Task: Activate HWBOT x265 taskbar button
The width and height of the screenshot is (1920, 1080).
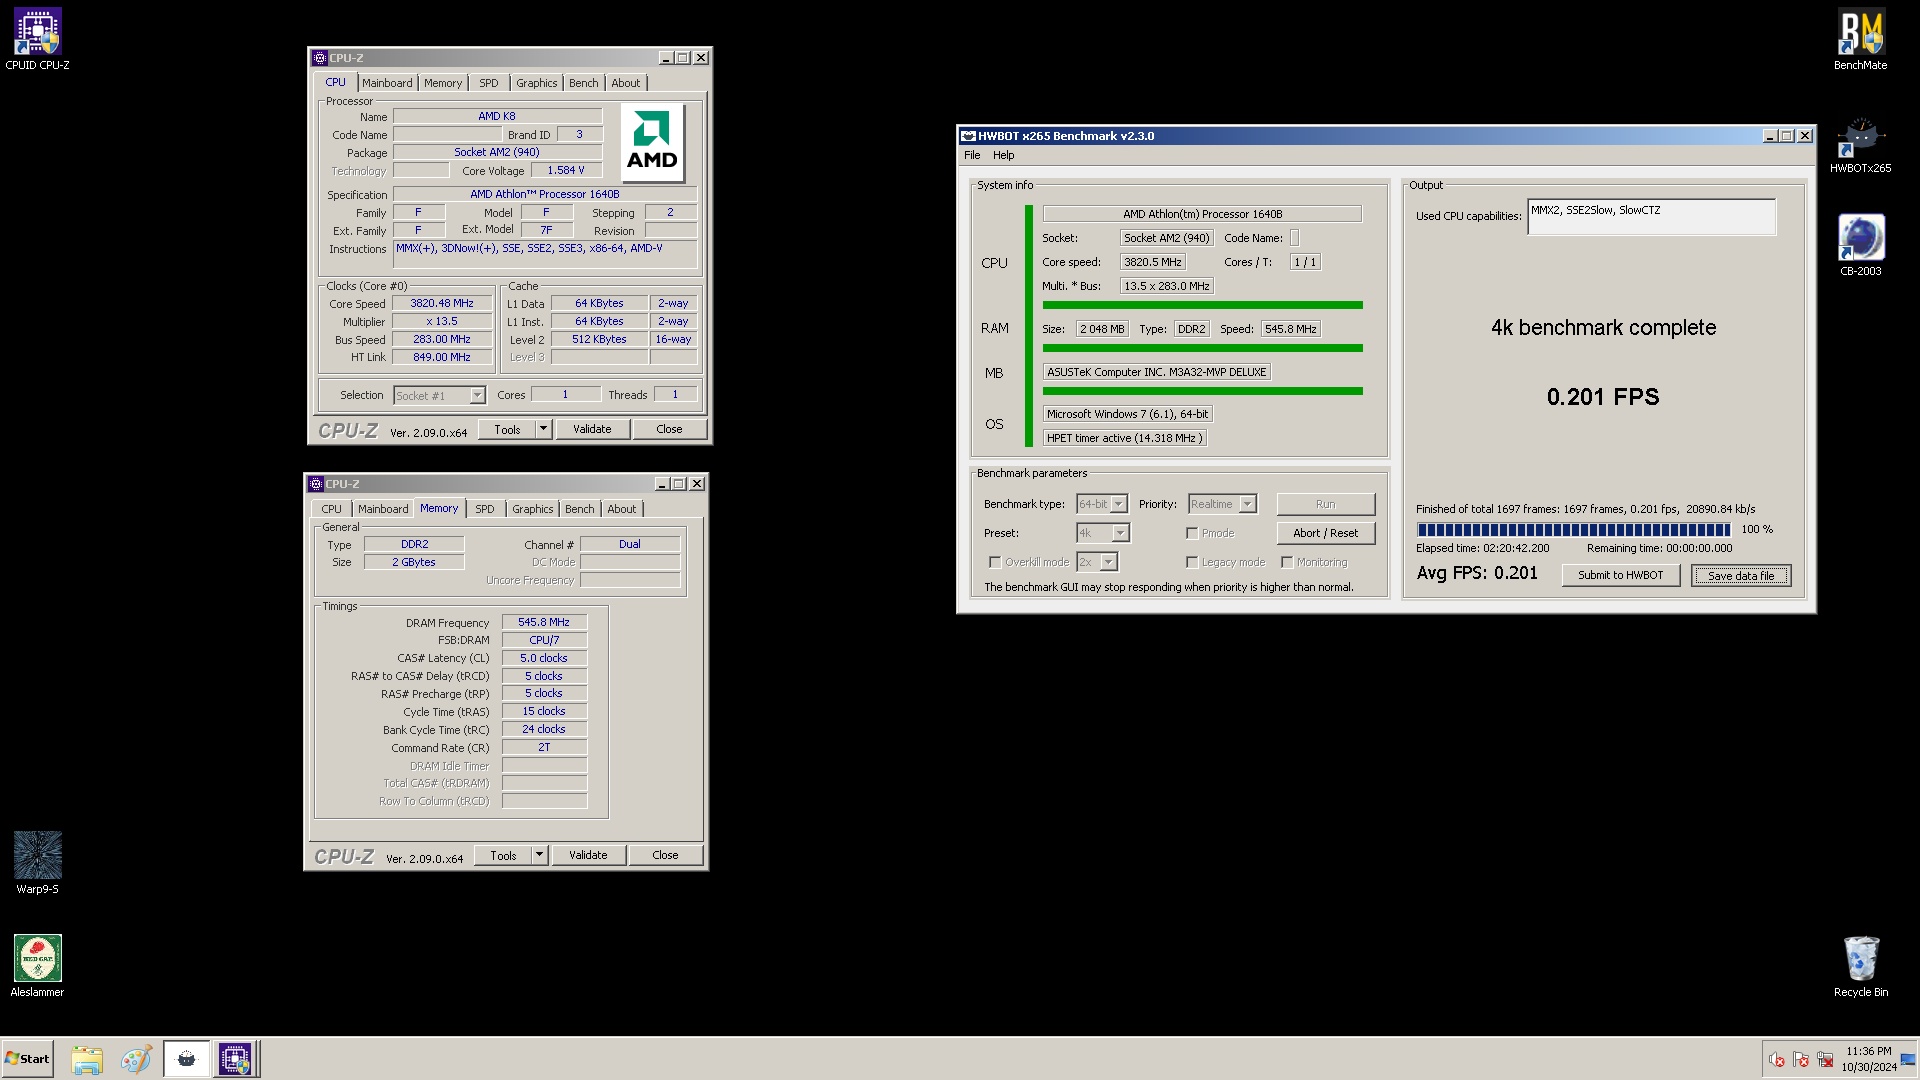Action: (186, 1059)
